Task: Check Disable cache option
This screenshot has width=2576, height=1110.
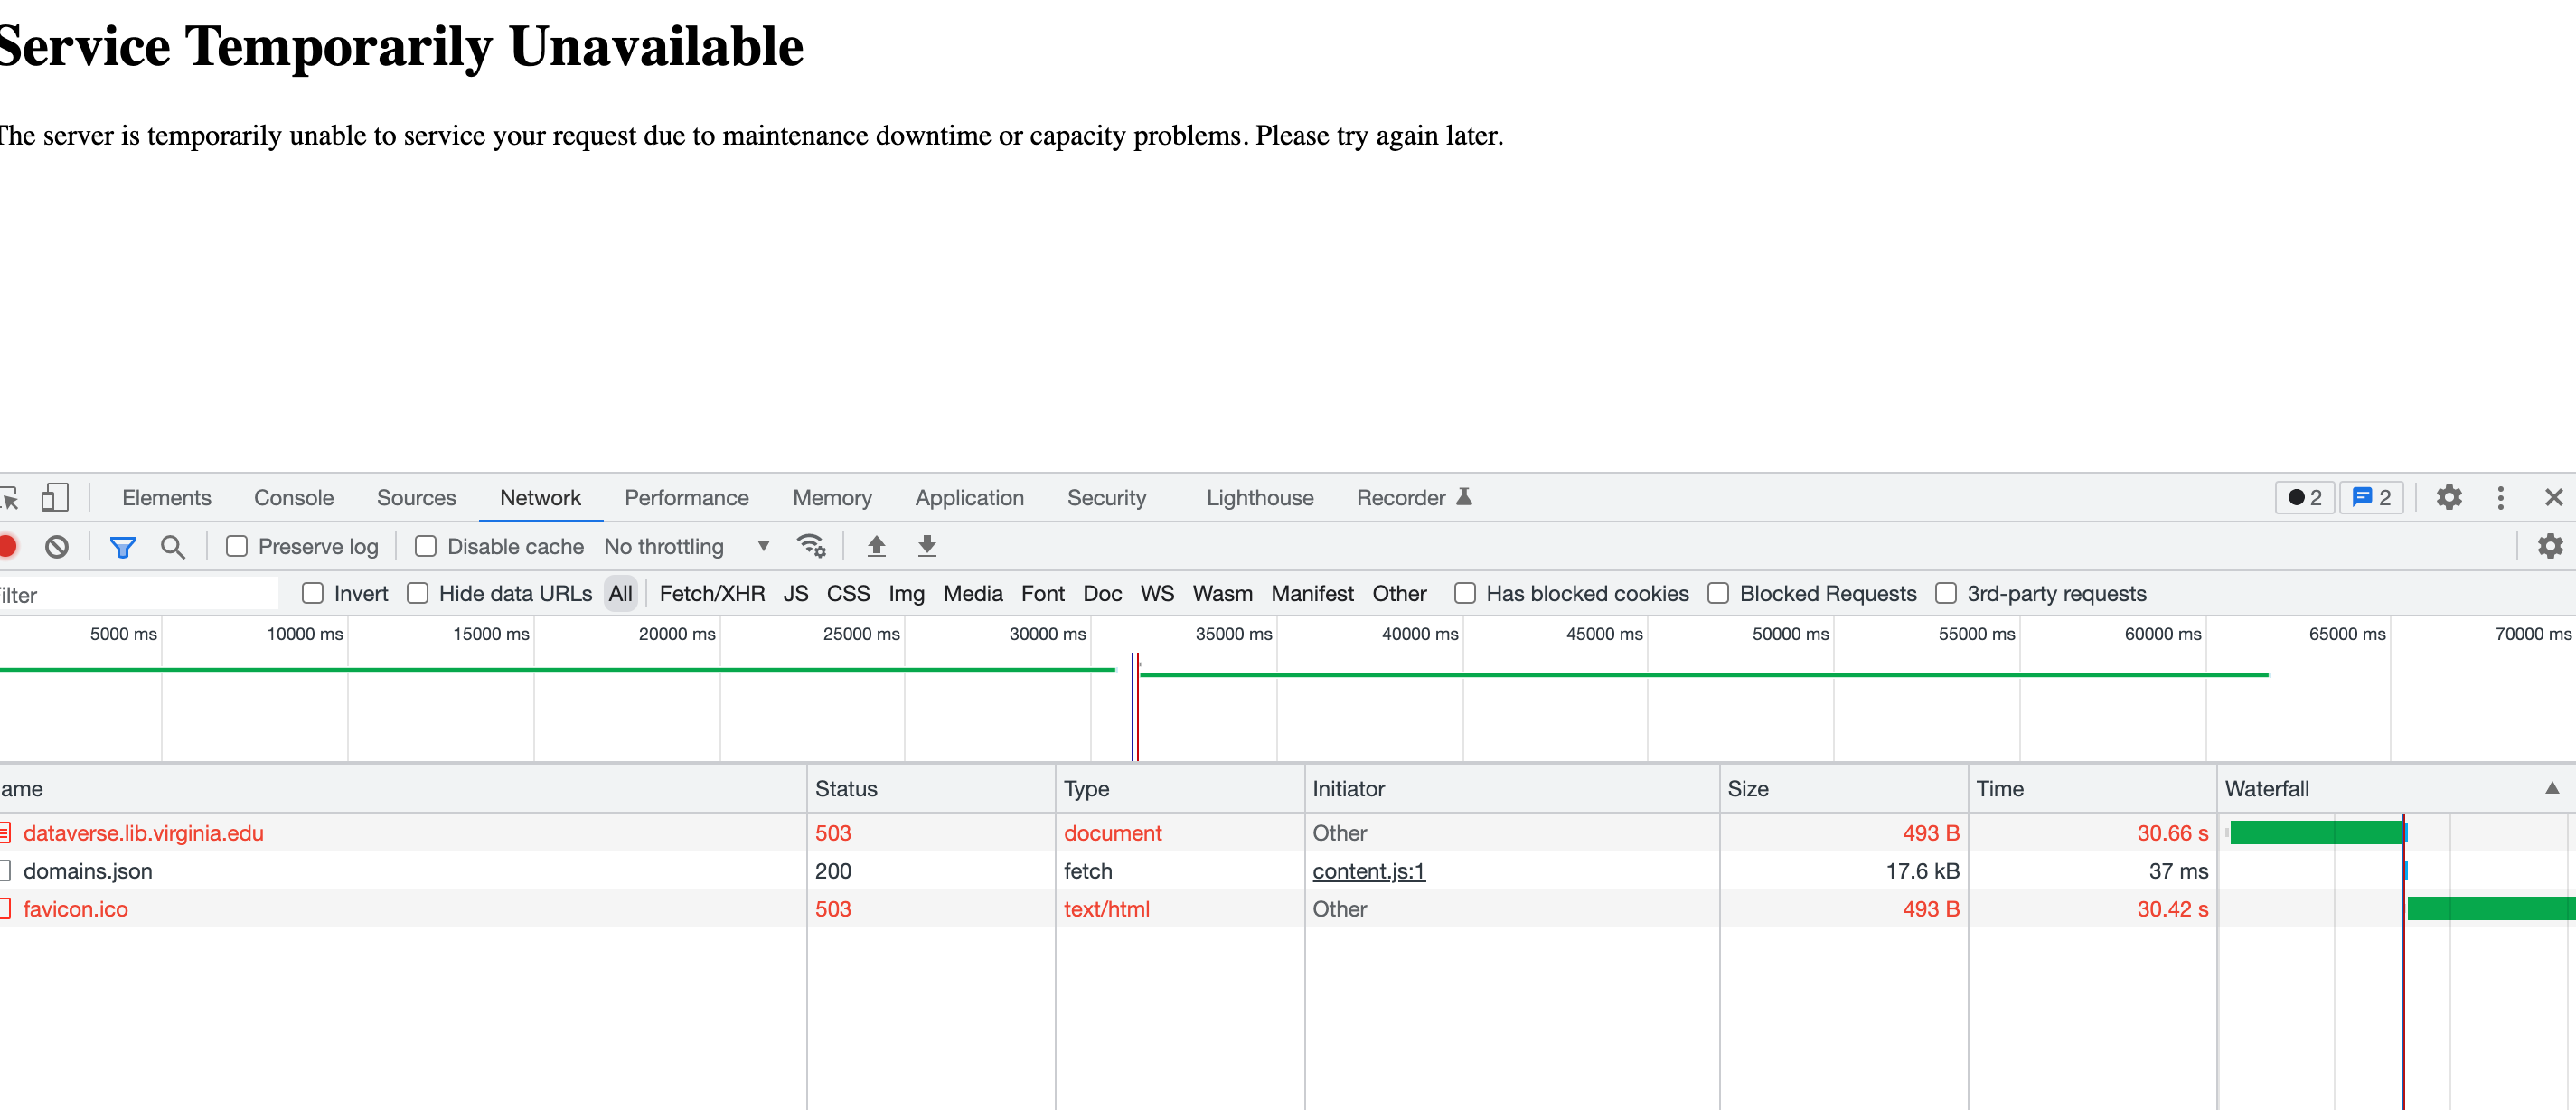Action: 426,546
